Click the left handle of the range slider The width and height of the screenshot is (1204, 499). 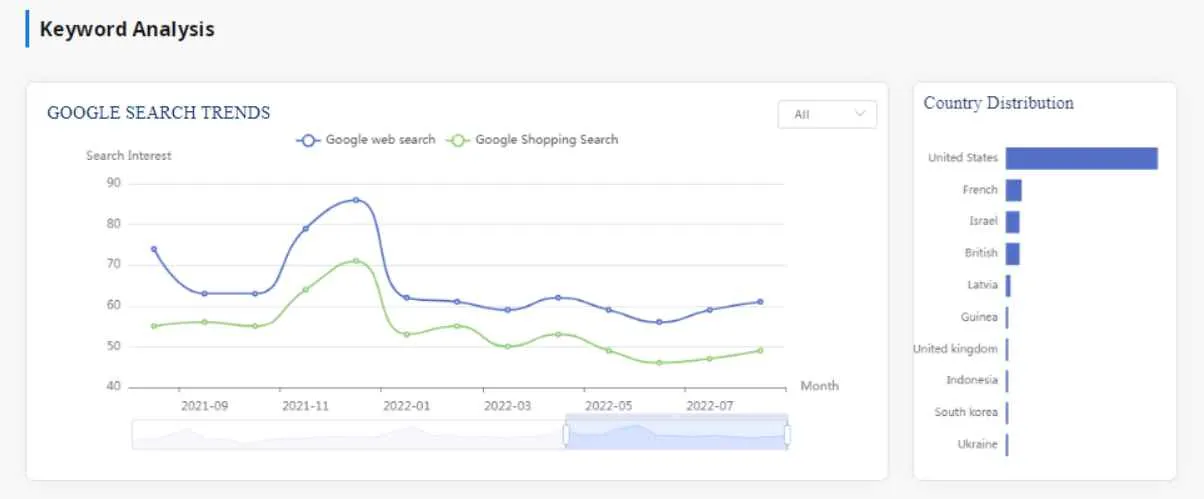[566, 435]
